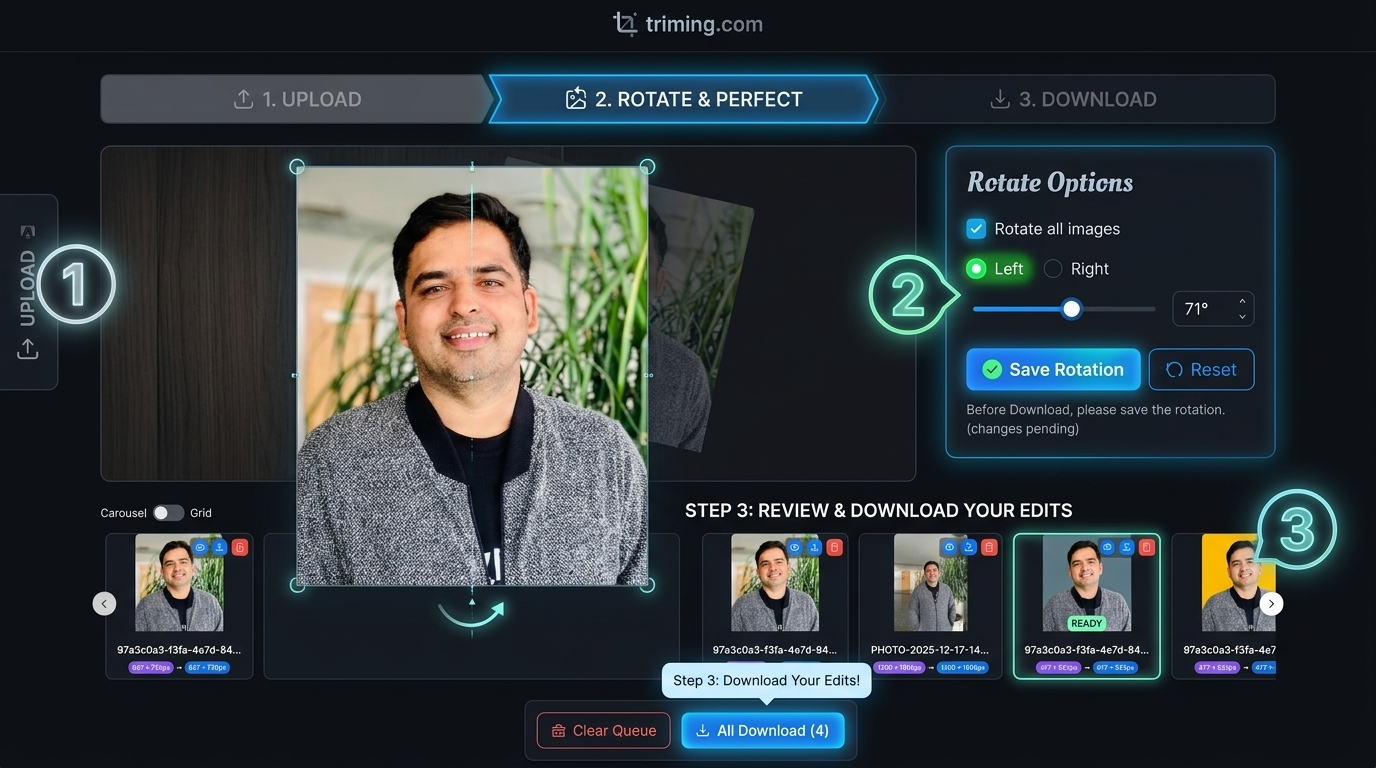Click the rotation angle slider handle
Screen dimensions: 1376x768
pyautogui.click(x=1071, y=309)
